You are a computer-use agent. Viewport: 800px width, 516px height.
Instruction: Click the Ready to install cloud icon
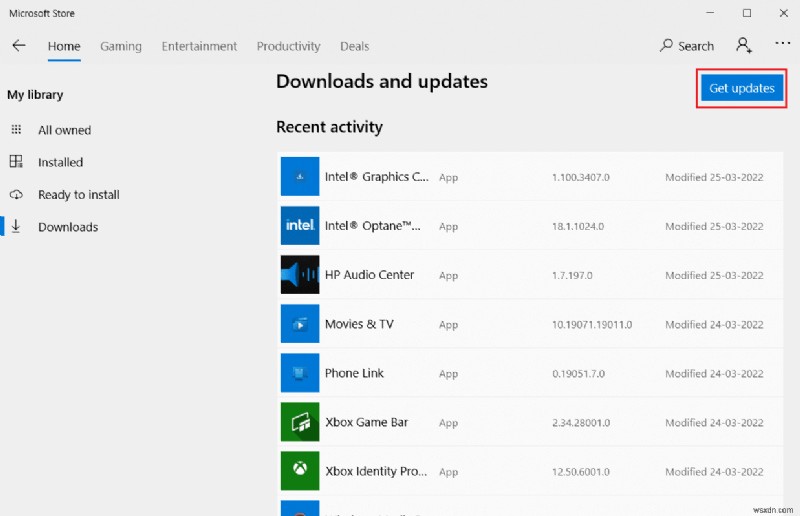16,194
